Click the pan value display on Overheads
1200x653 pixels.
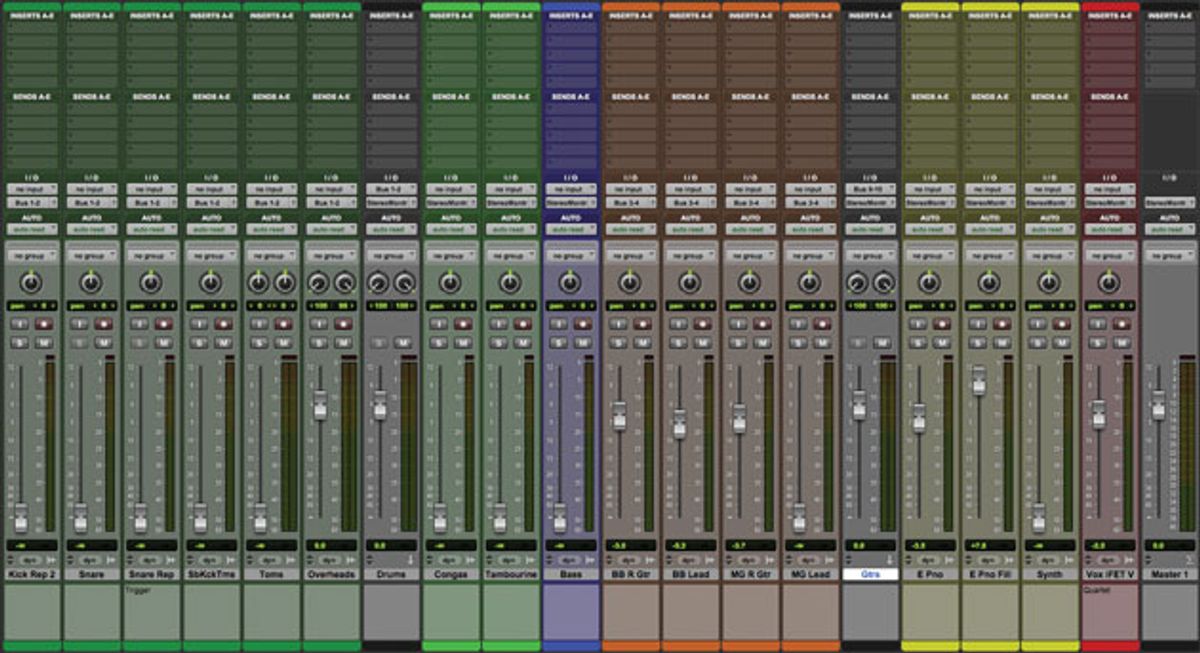331,305
